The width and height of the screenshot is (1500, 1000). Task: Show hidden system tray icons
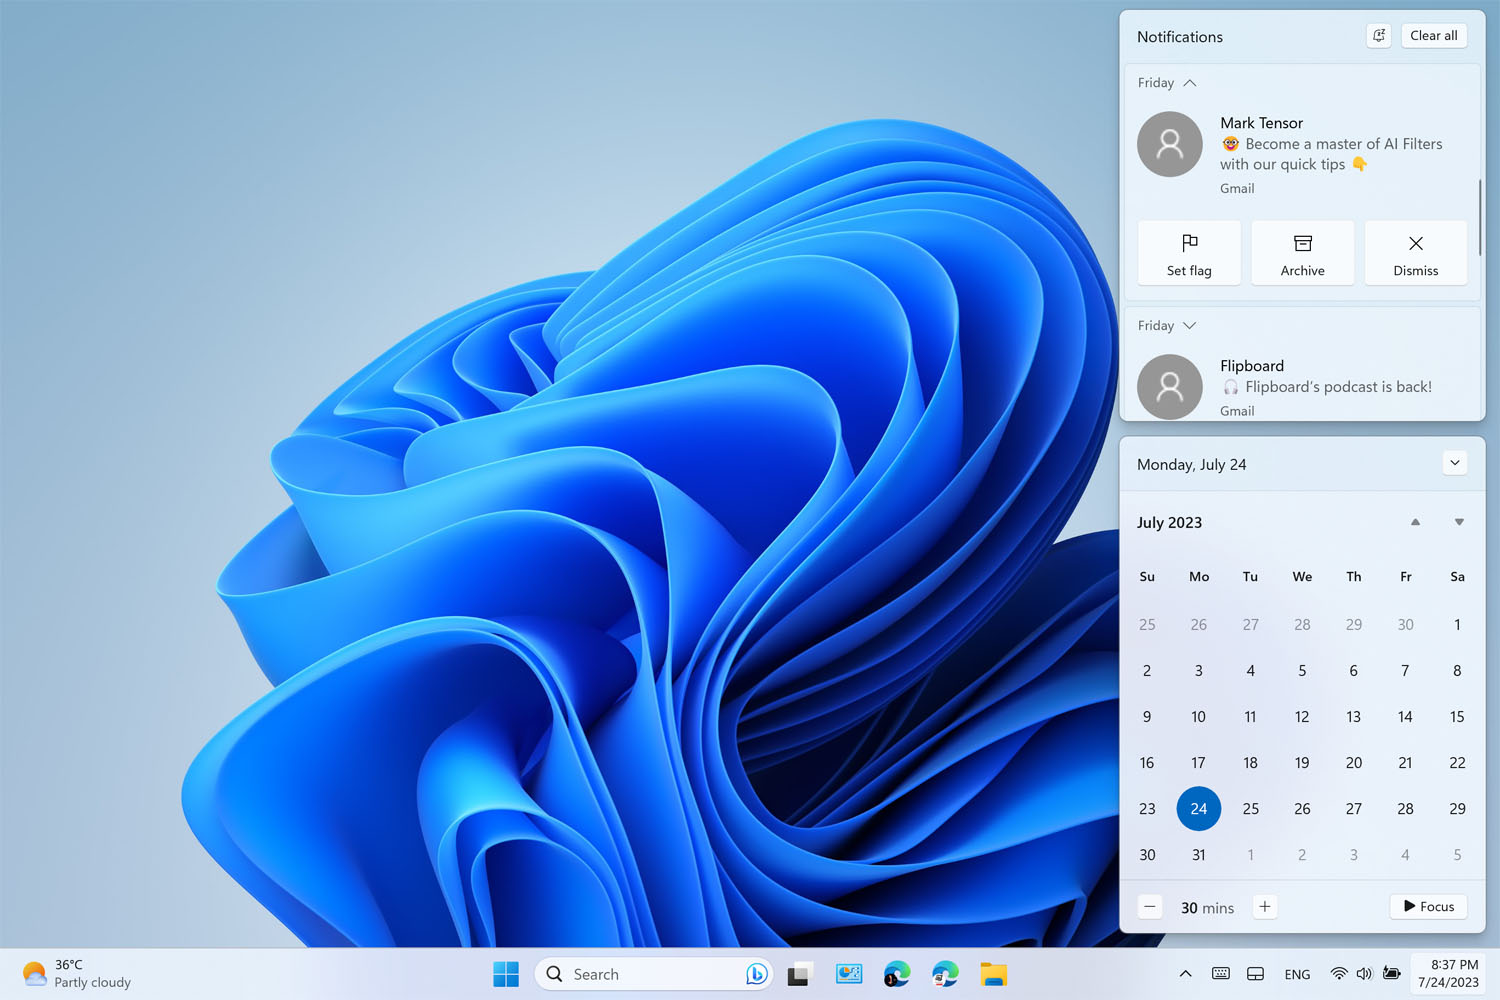click(1185, 974)
